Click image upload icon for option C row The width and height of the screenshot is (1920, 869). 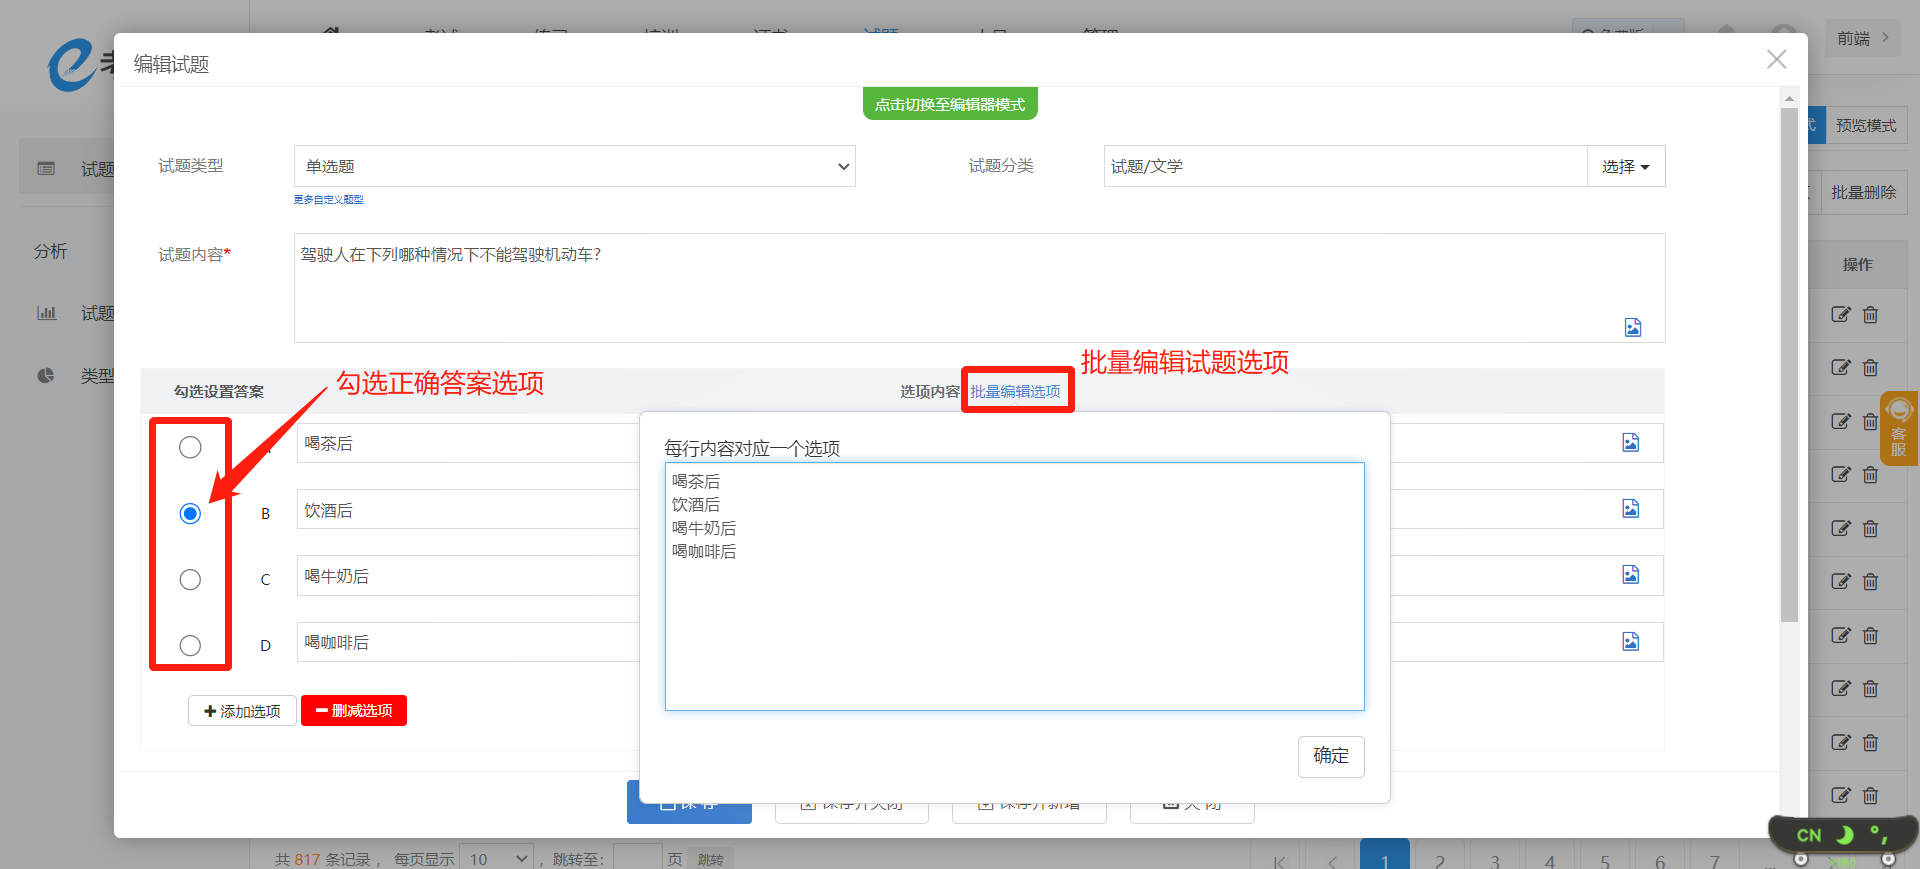1630,575
